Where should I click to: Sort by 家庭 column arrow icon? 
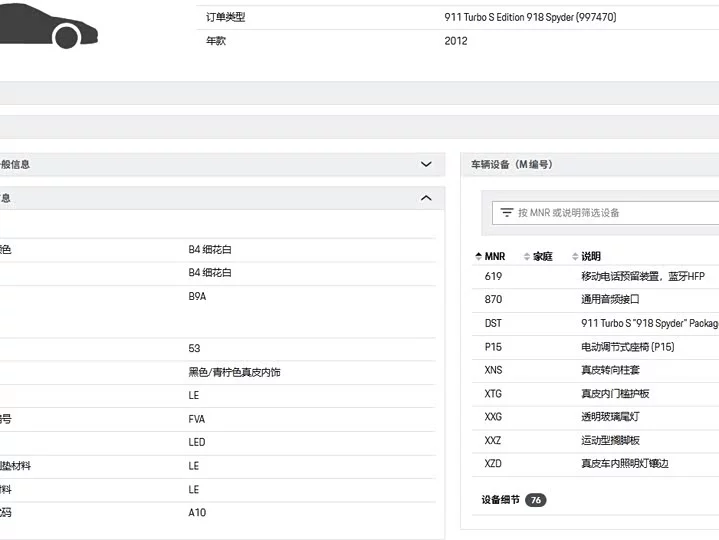pos(527,256)
